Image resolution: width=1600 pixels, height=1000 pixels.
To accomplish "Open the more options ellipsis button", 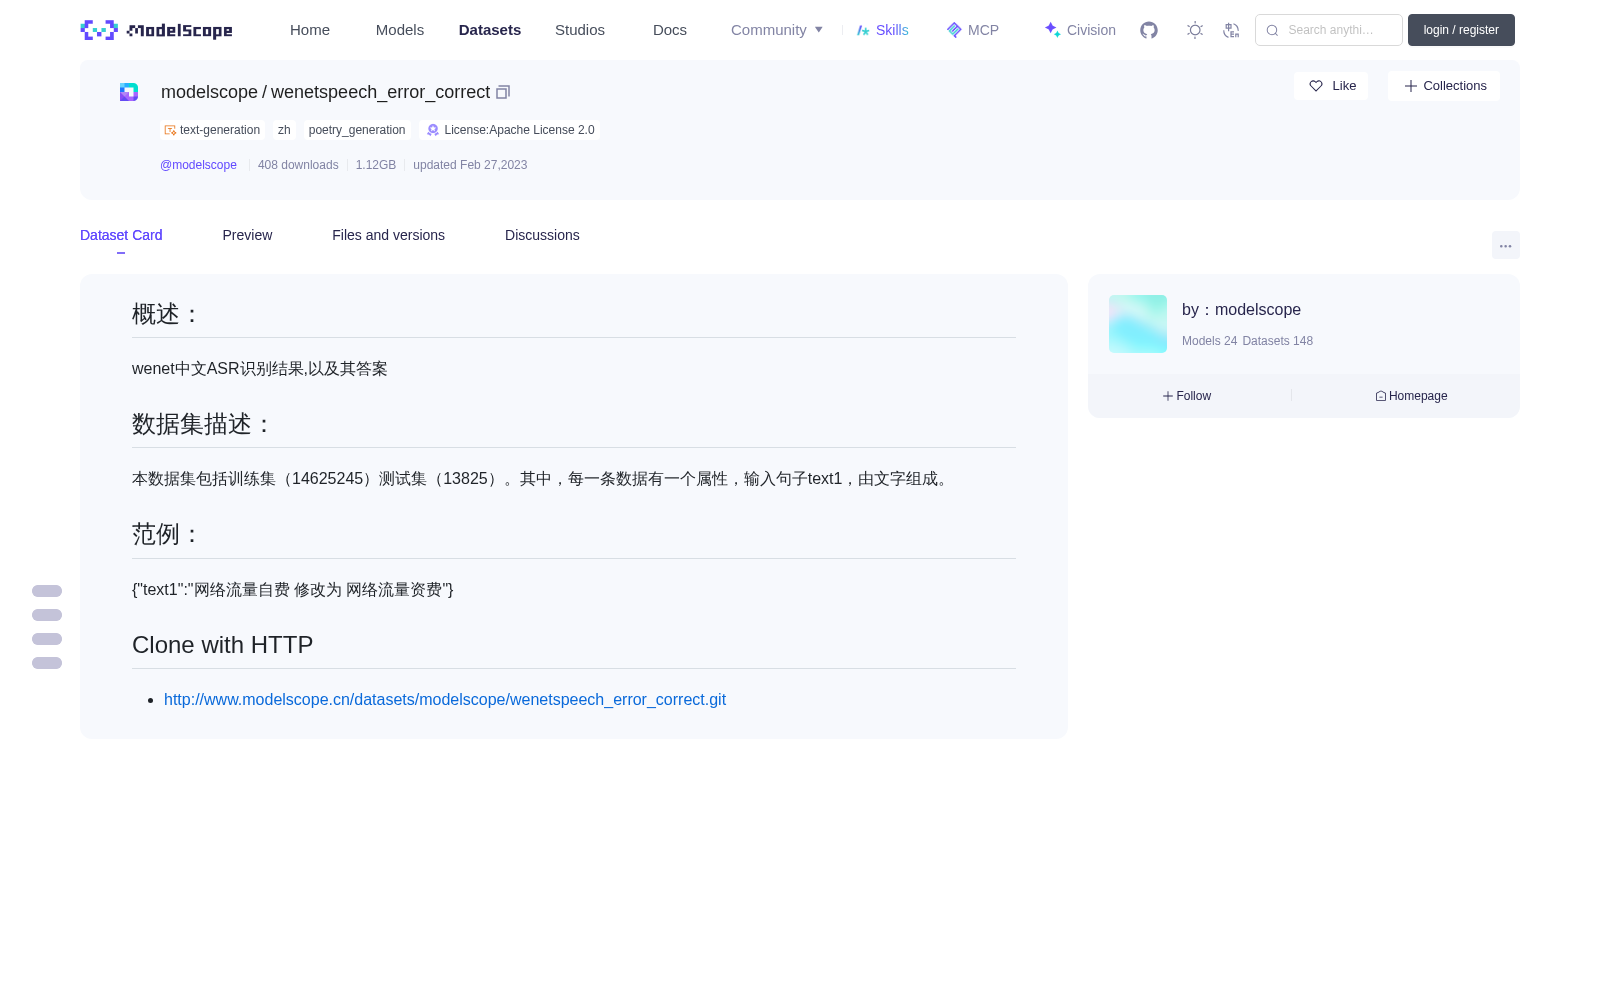I will [1505, 245].
